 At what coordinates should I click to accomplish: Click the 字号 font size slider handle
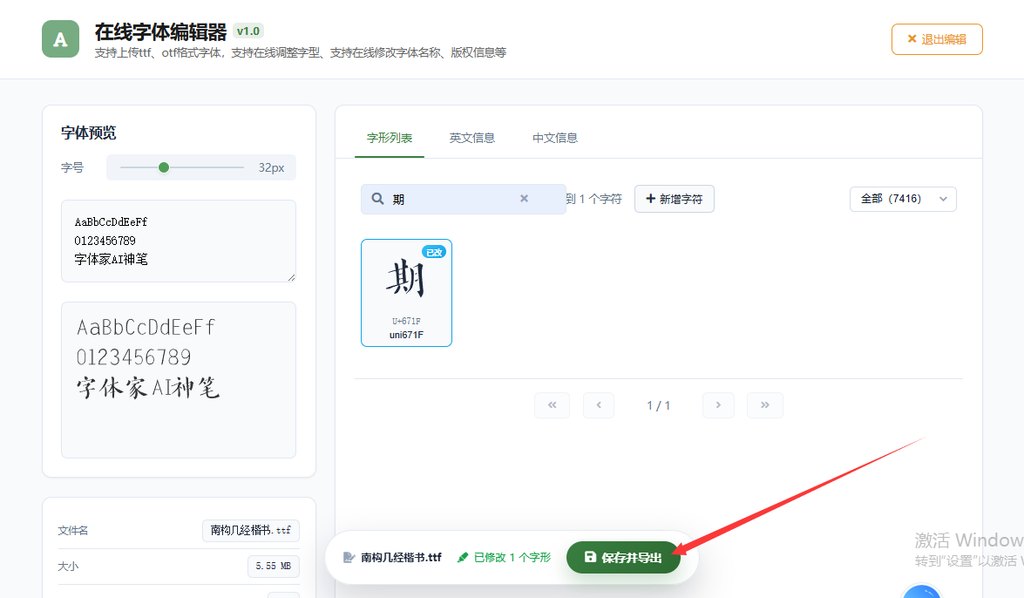164,167
